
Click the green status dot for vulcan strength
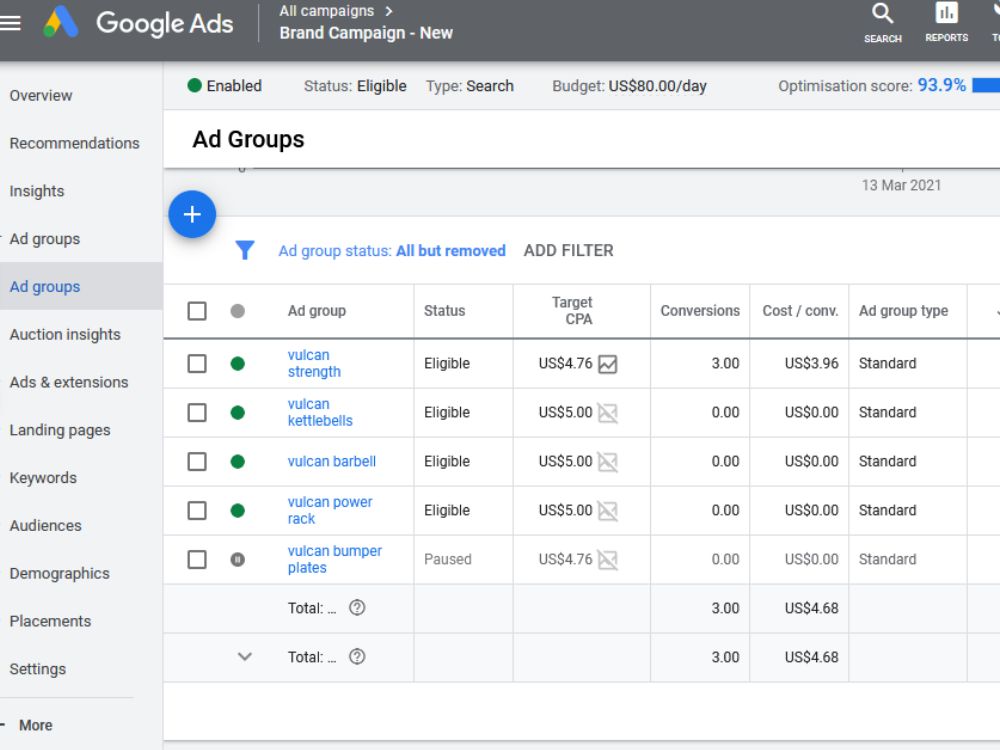coord(237,364)
